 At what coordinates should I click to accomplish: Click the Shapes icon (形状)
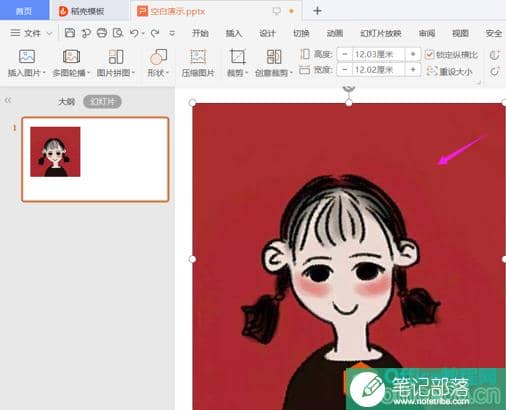click(158, 56)
